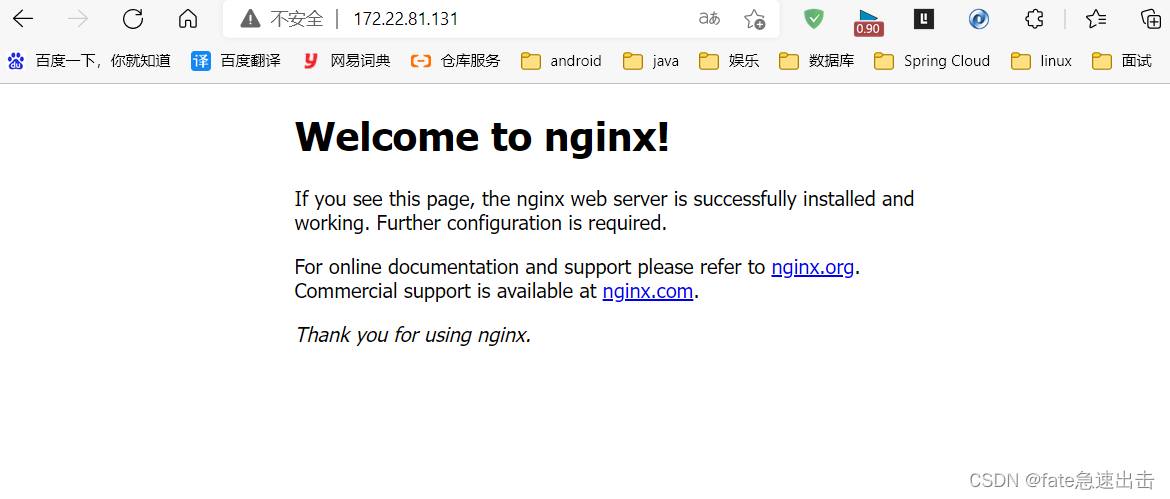1170x499 pixels.
Task: Open the 仓库服务 bookmark
Action: (x=455, y=61)
